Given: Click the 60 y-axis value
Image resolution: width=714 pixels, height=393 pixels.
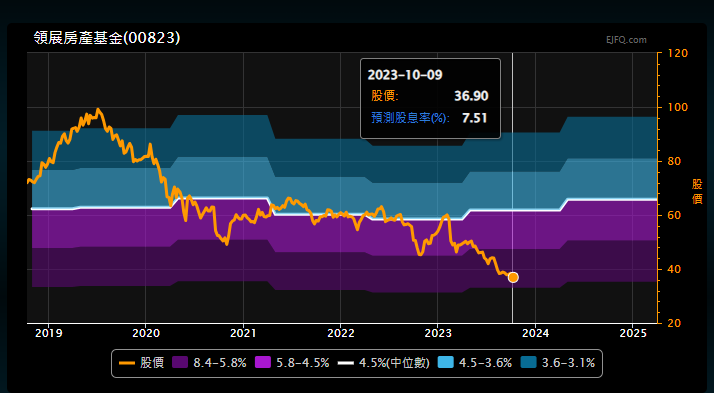Looking at the screenshot, I should [x=675, y=215].
